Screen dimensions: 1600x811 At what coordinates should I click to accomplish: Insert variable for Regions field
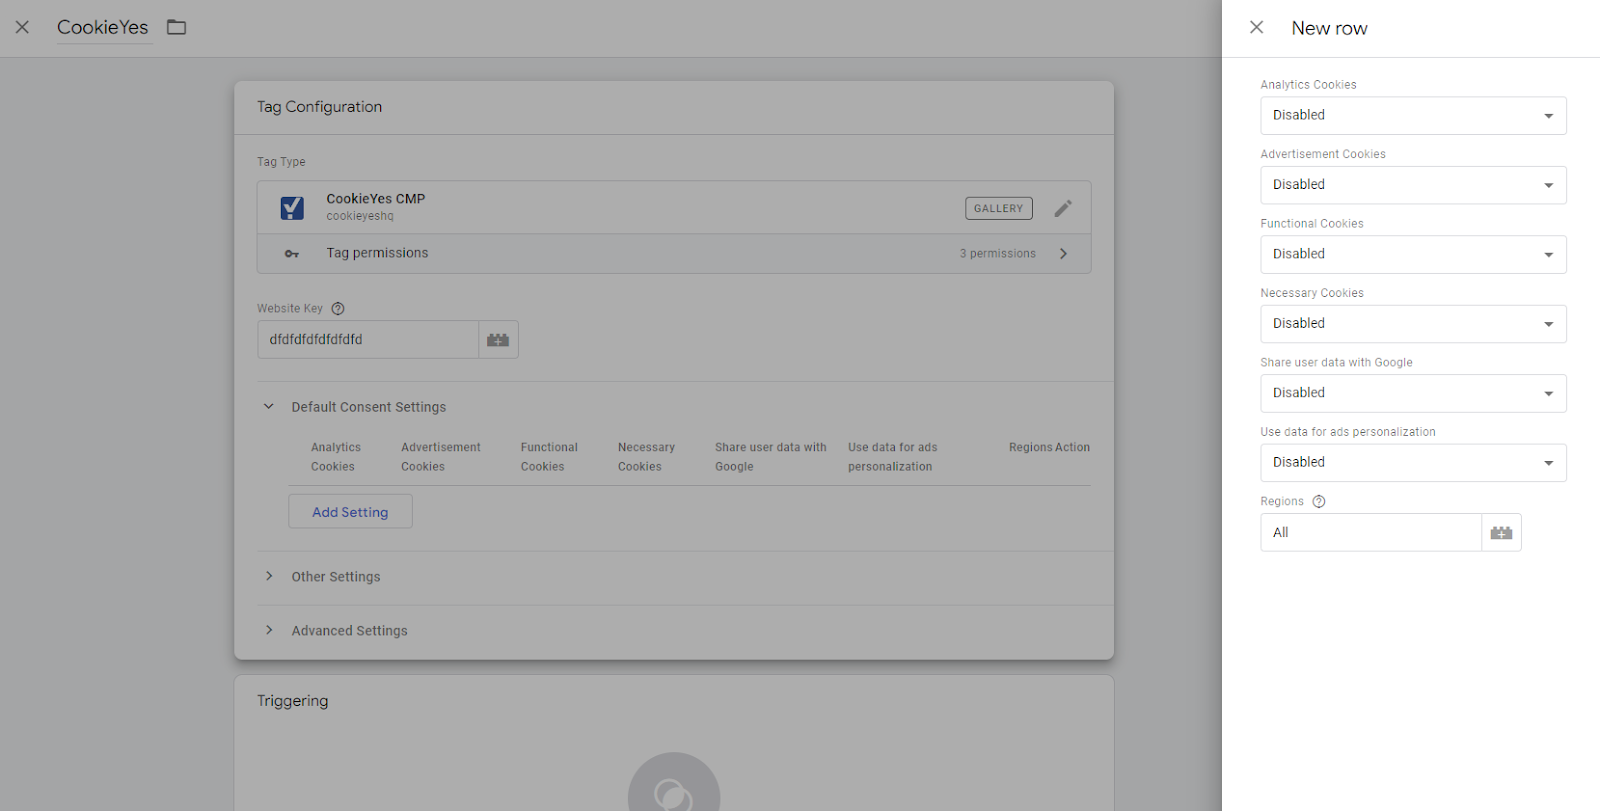[1501, 532]
